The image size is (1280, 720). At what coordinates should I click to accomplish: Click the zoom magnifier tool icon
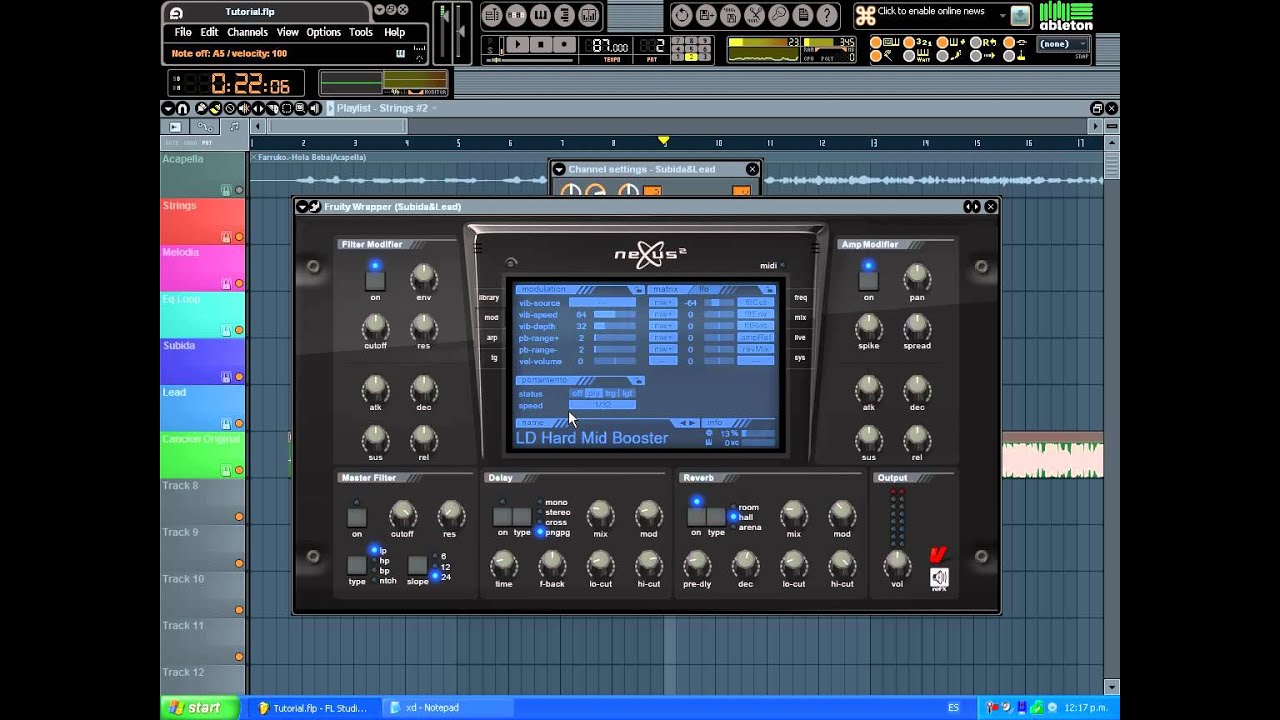click(x=779, y=15)
